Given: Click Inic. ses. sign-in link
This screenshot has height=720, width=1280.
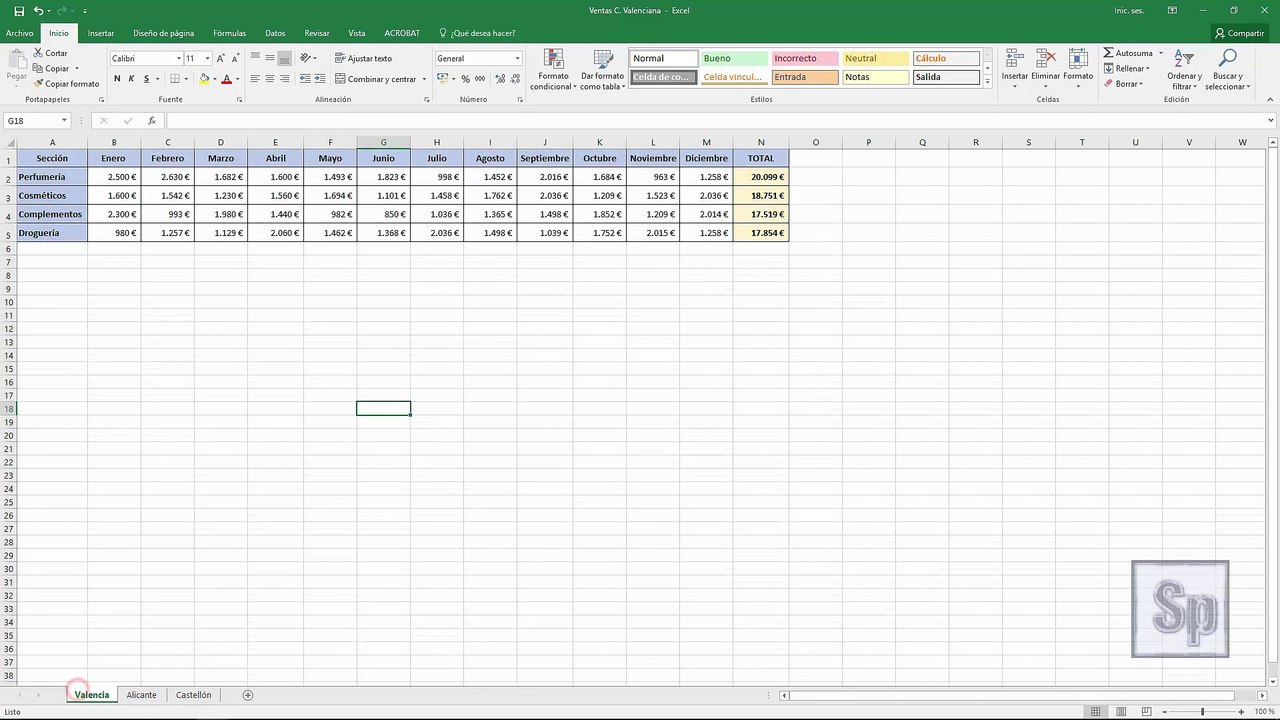Looking at the screenshot, I should (x=1128, y=10).
